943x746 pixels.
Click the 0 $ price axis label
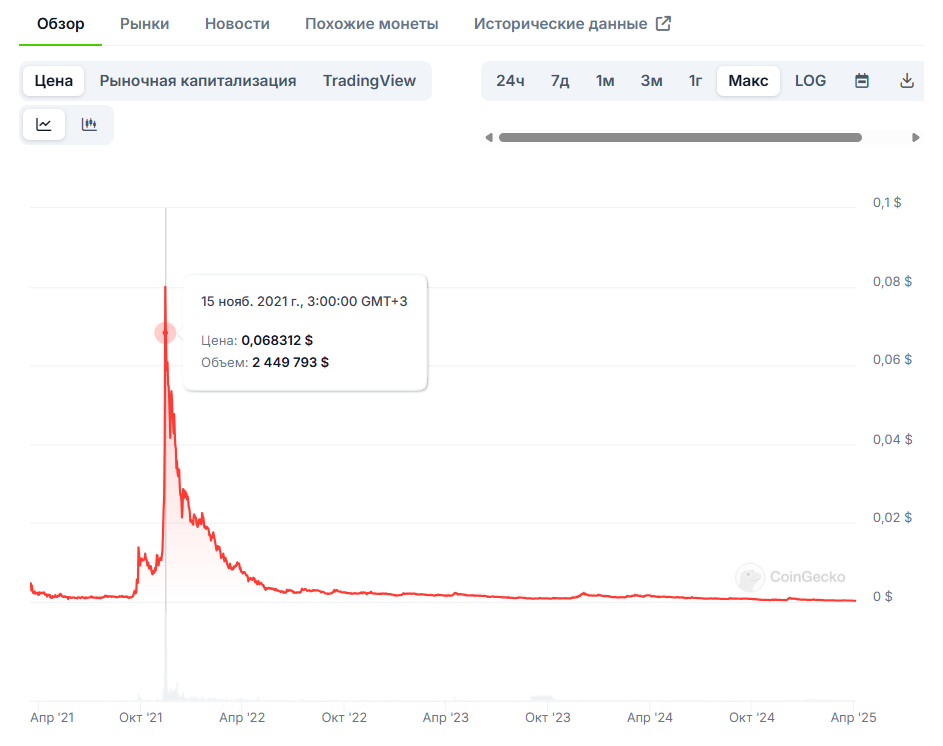click(x=883, y=596)
